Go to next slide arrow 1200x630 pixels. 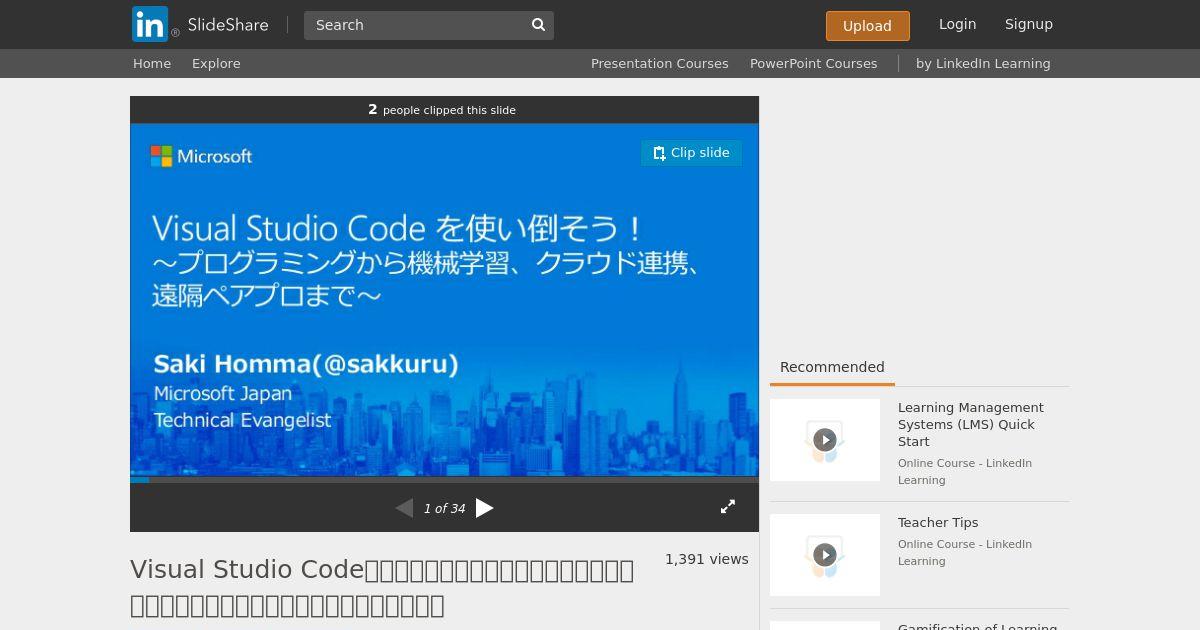pos(485,508)
